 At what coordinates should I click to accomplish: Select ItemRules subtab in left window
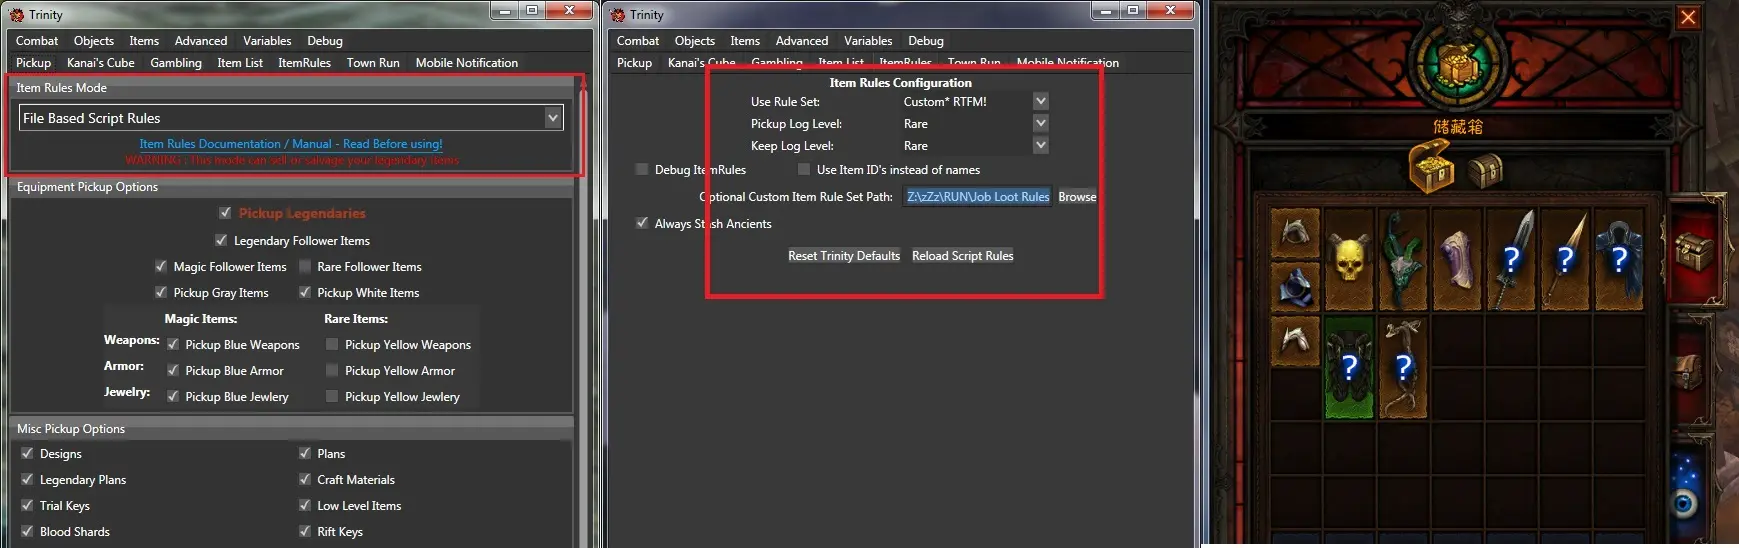(304, 62)
